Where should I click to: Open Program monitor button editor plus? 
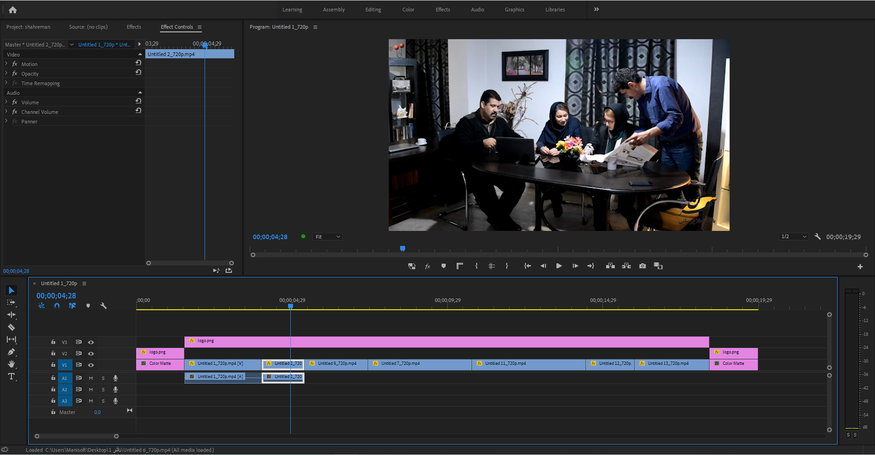pos(860,267)
